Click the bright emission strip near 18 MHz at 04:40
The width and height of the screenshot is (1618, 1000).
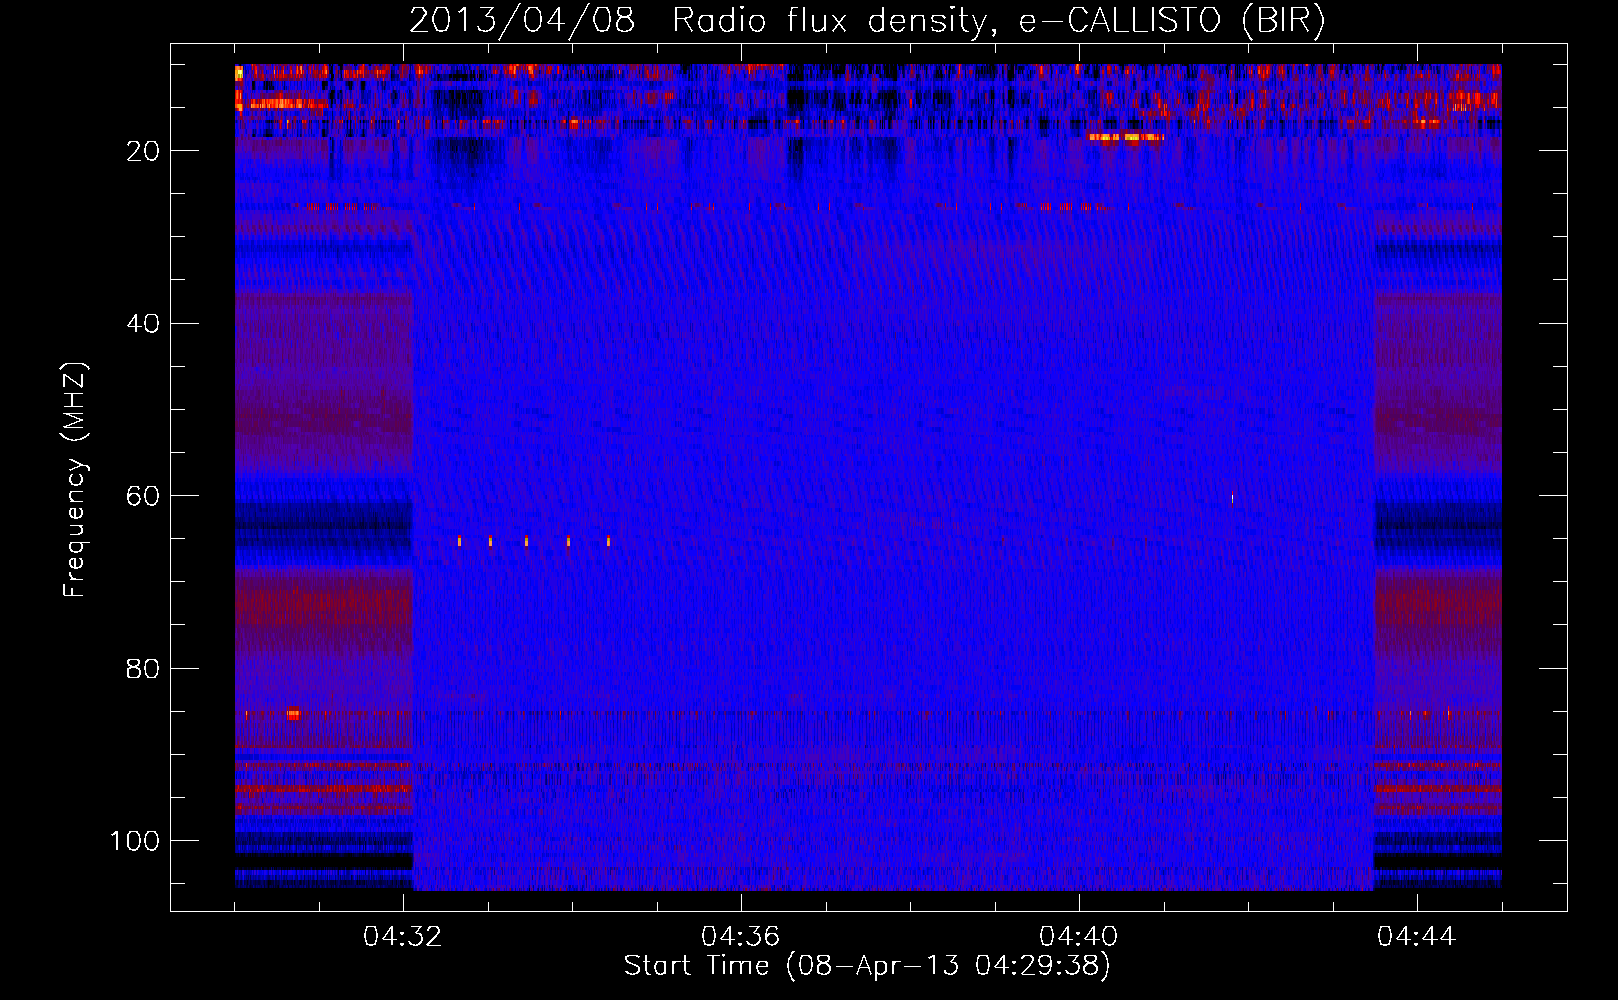(1126, 137)
